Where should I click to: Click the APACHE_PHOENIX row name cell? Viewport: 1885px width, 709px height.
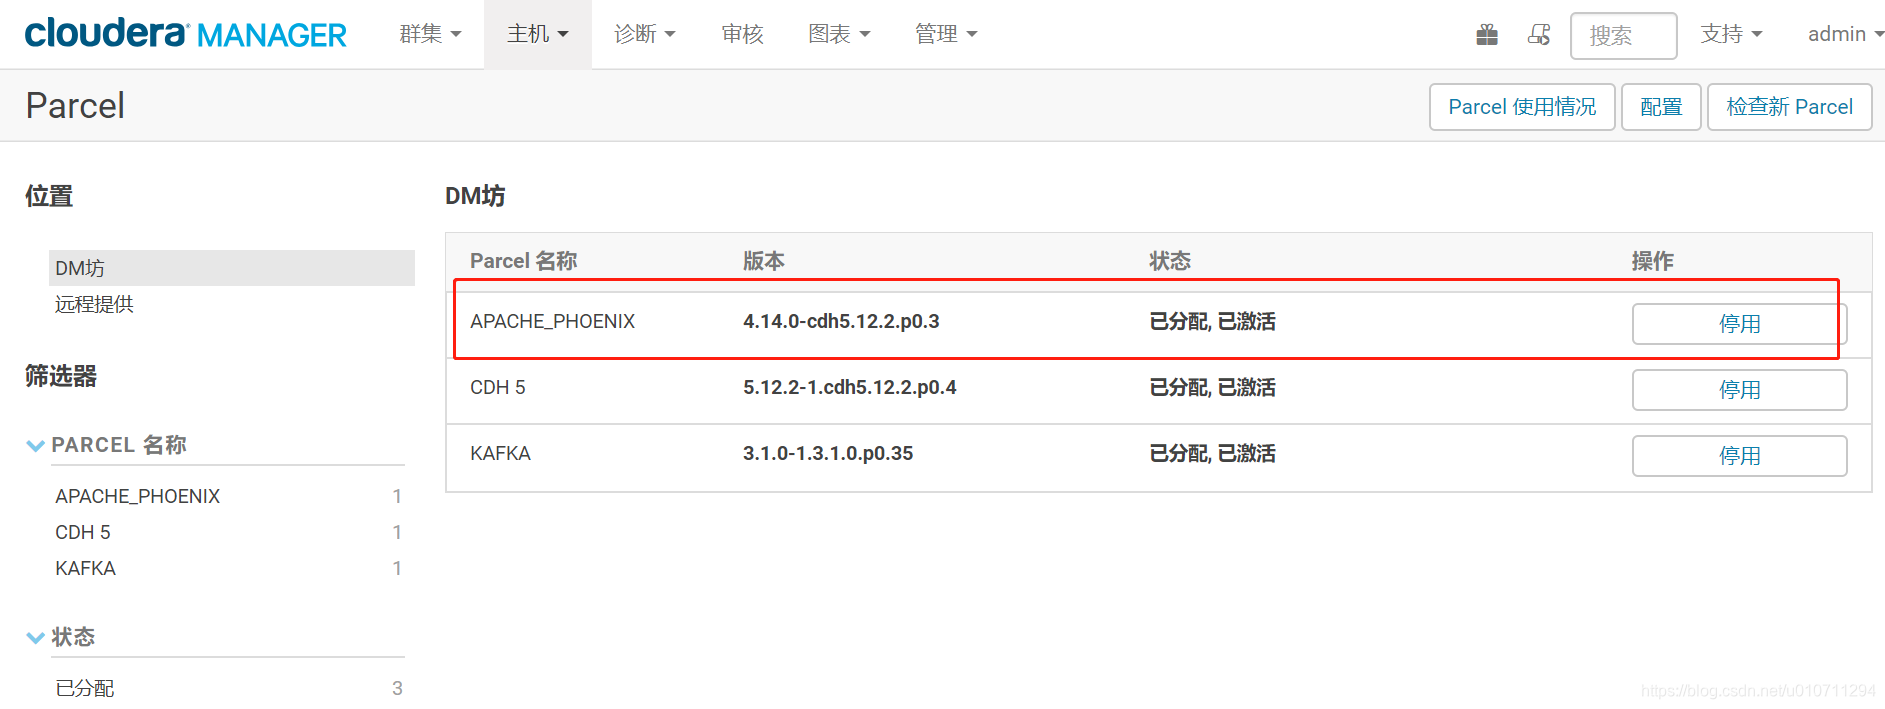tap(553, 321)
